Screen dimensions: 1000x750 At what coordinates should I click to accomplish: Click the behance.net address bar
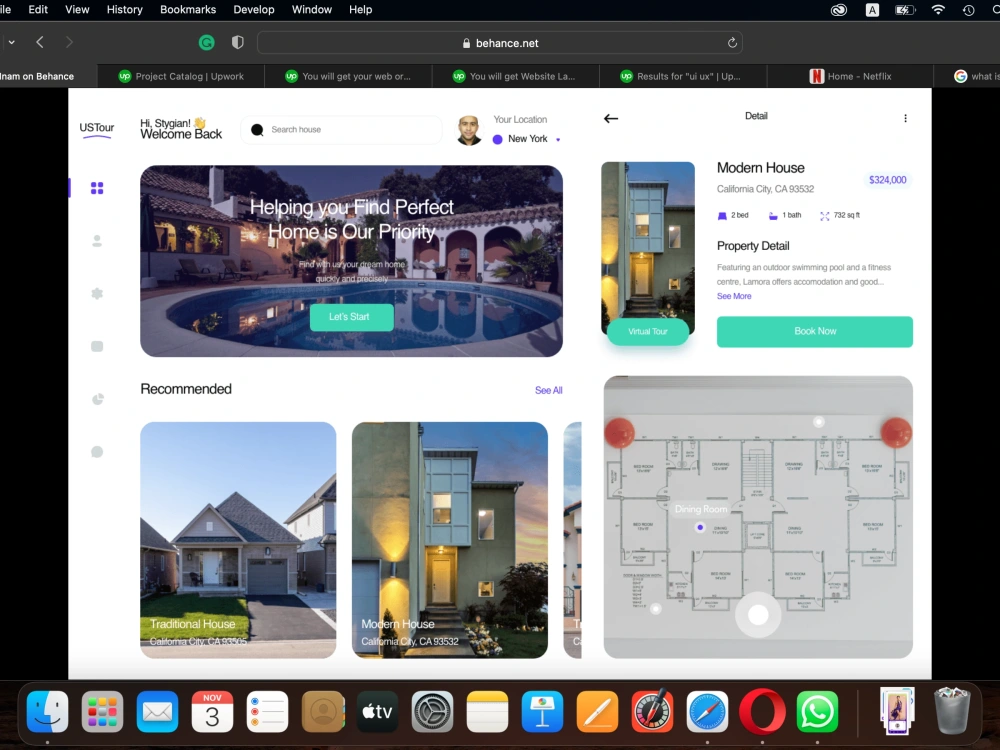click(500, 43)
